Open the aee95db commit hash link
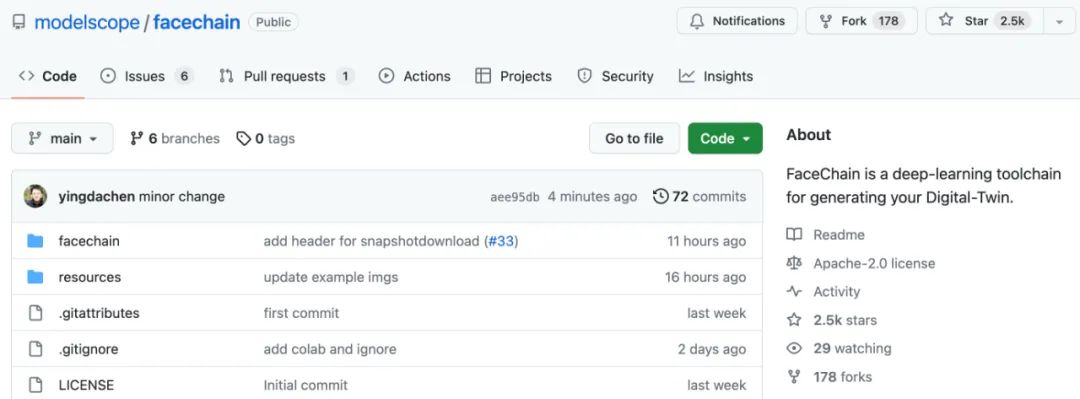Viewport: 1080px width, 399px height. click(515, 197)
